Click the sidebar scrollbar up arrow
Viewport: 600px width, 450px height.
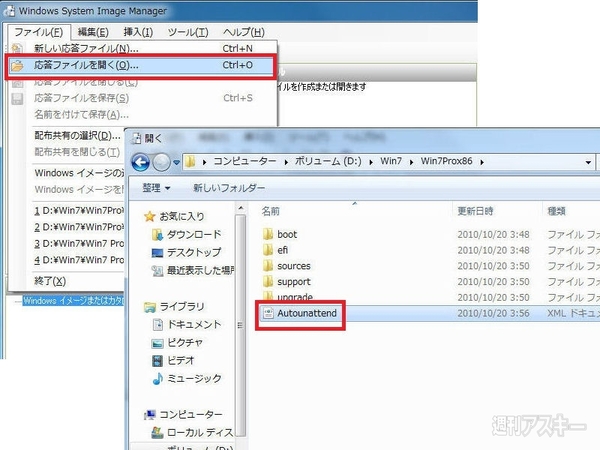pos(240,209)
